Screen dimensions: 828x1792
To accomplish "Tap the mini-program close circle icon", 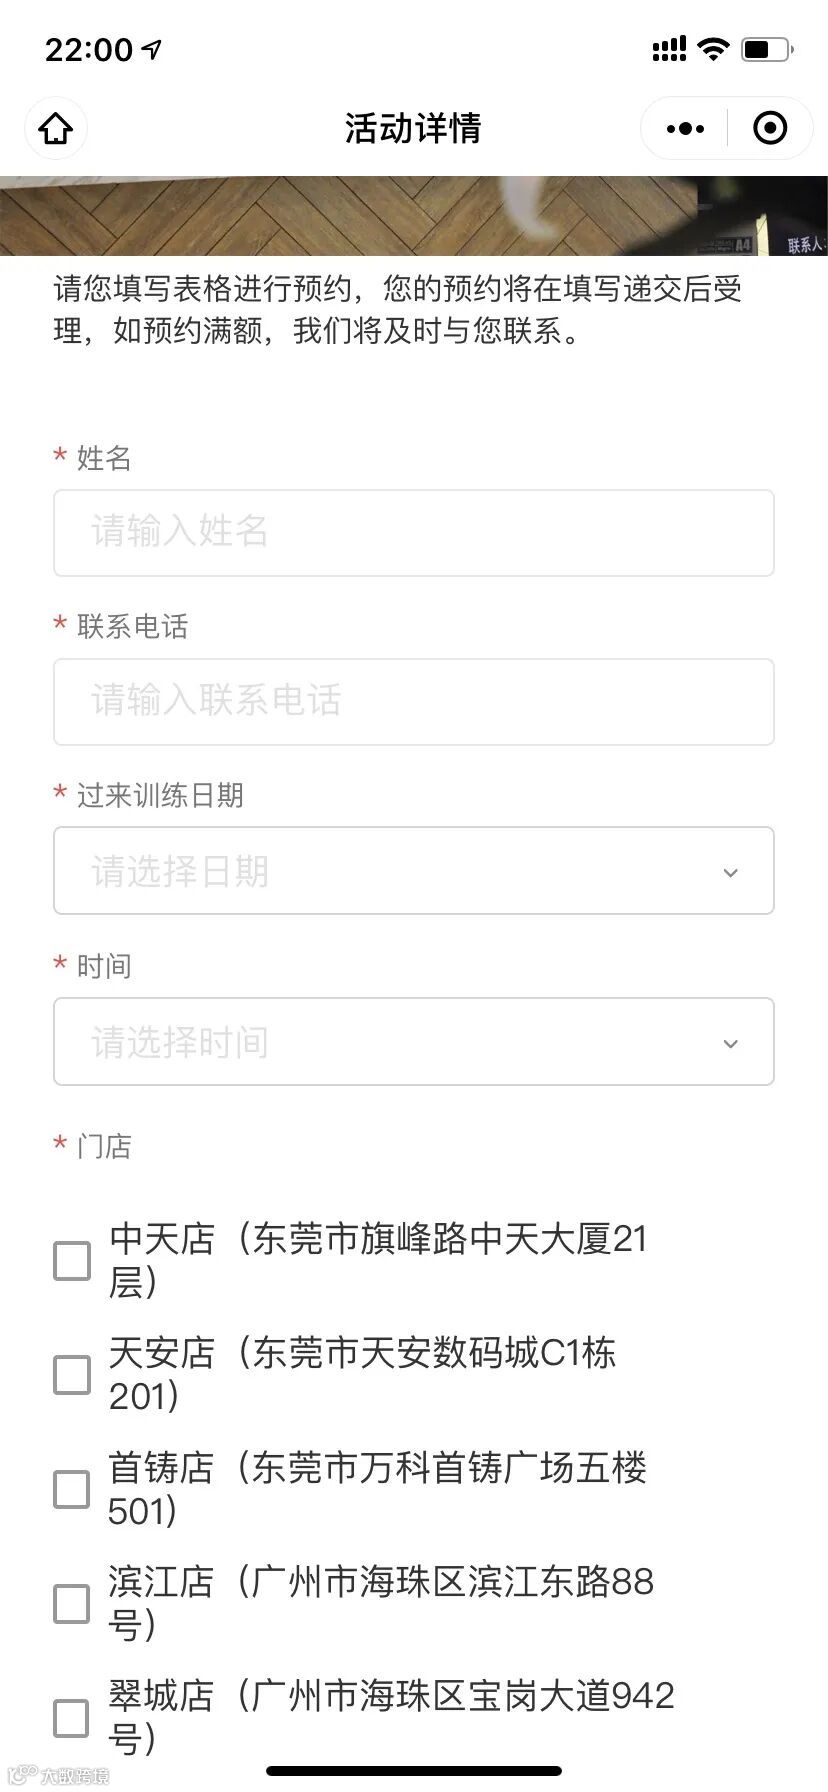I will tap(769, 128).
